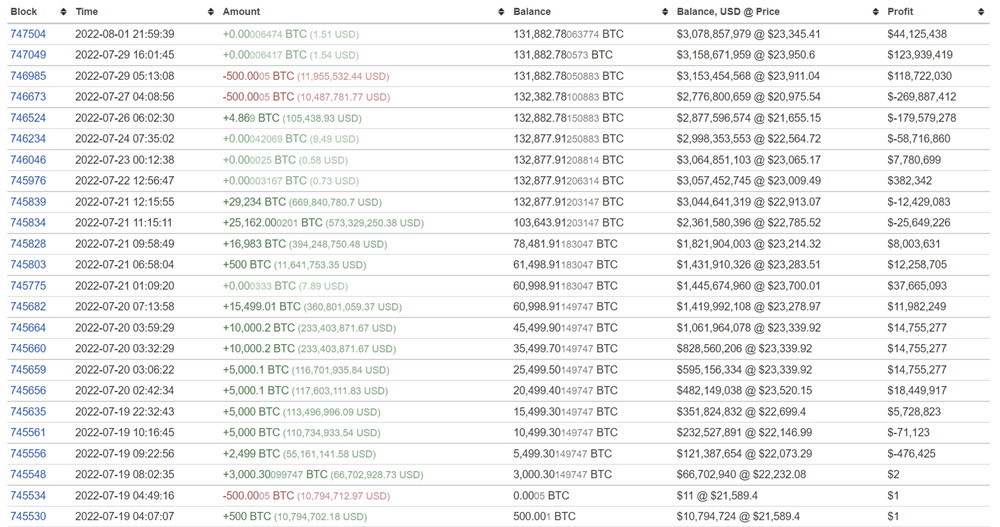Open block 746673 link
This screenshot has height=527, width=1000.
click(28, 97)
